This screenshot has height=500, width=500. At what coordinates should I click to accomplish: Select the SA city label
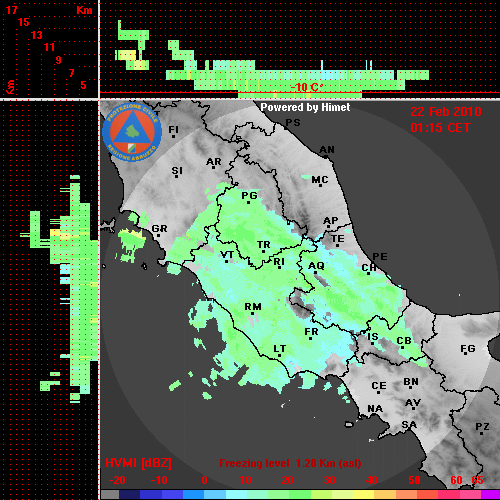[x=409, y=425]
